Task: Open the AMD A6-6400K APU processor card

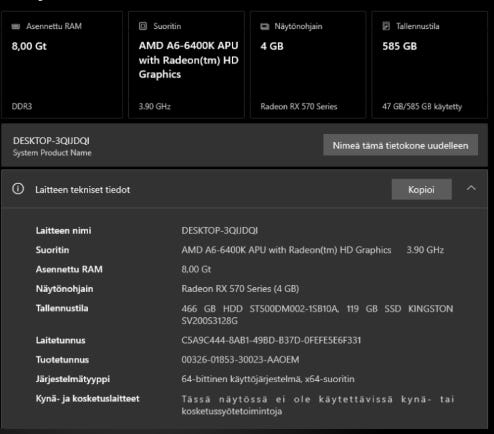Action: pos(186,65)
